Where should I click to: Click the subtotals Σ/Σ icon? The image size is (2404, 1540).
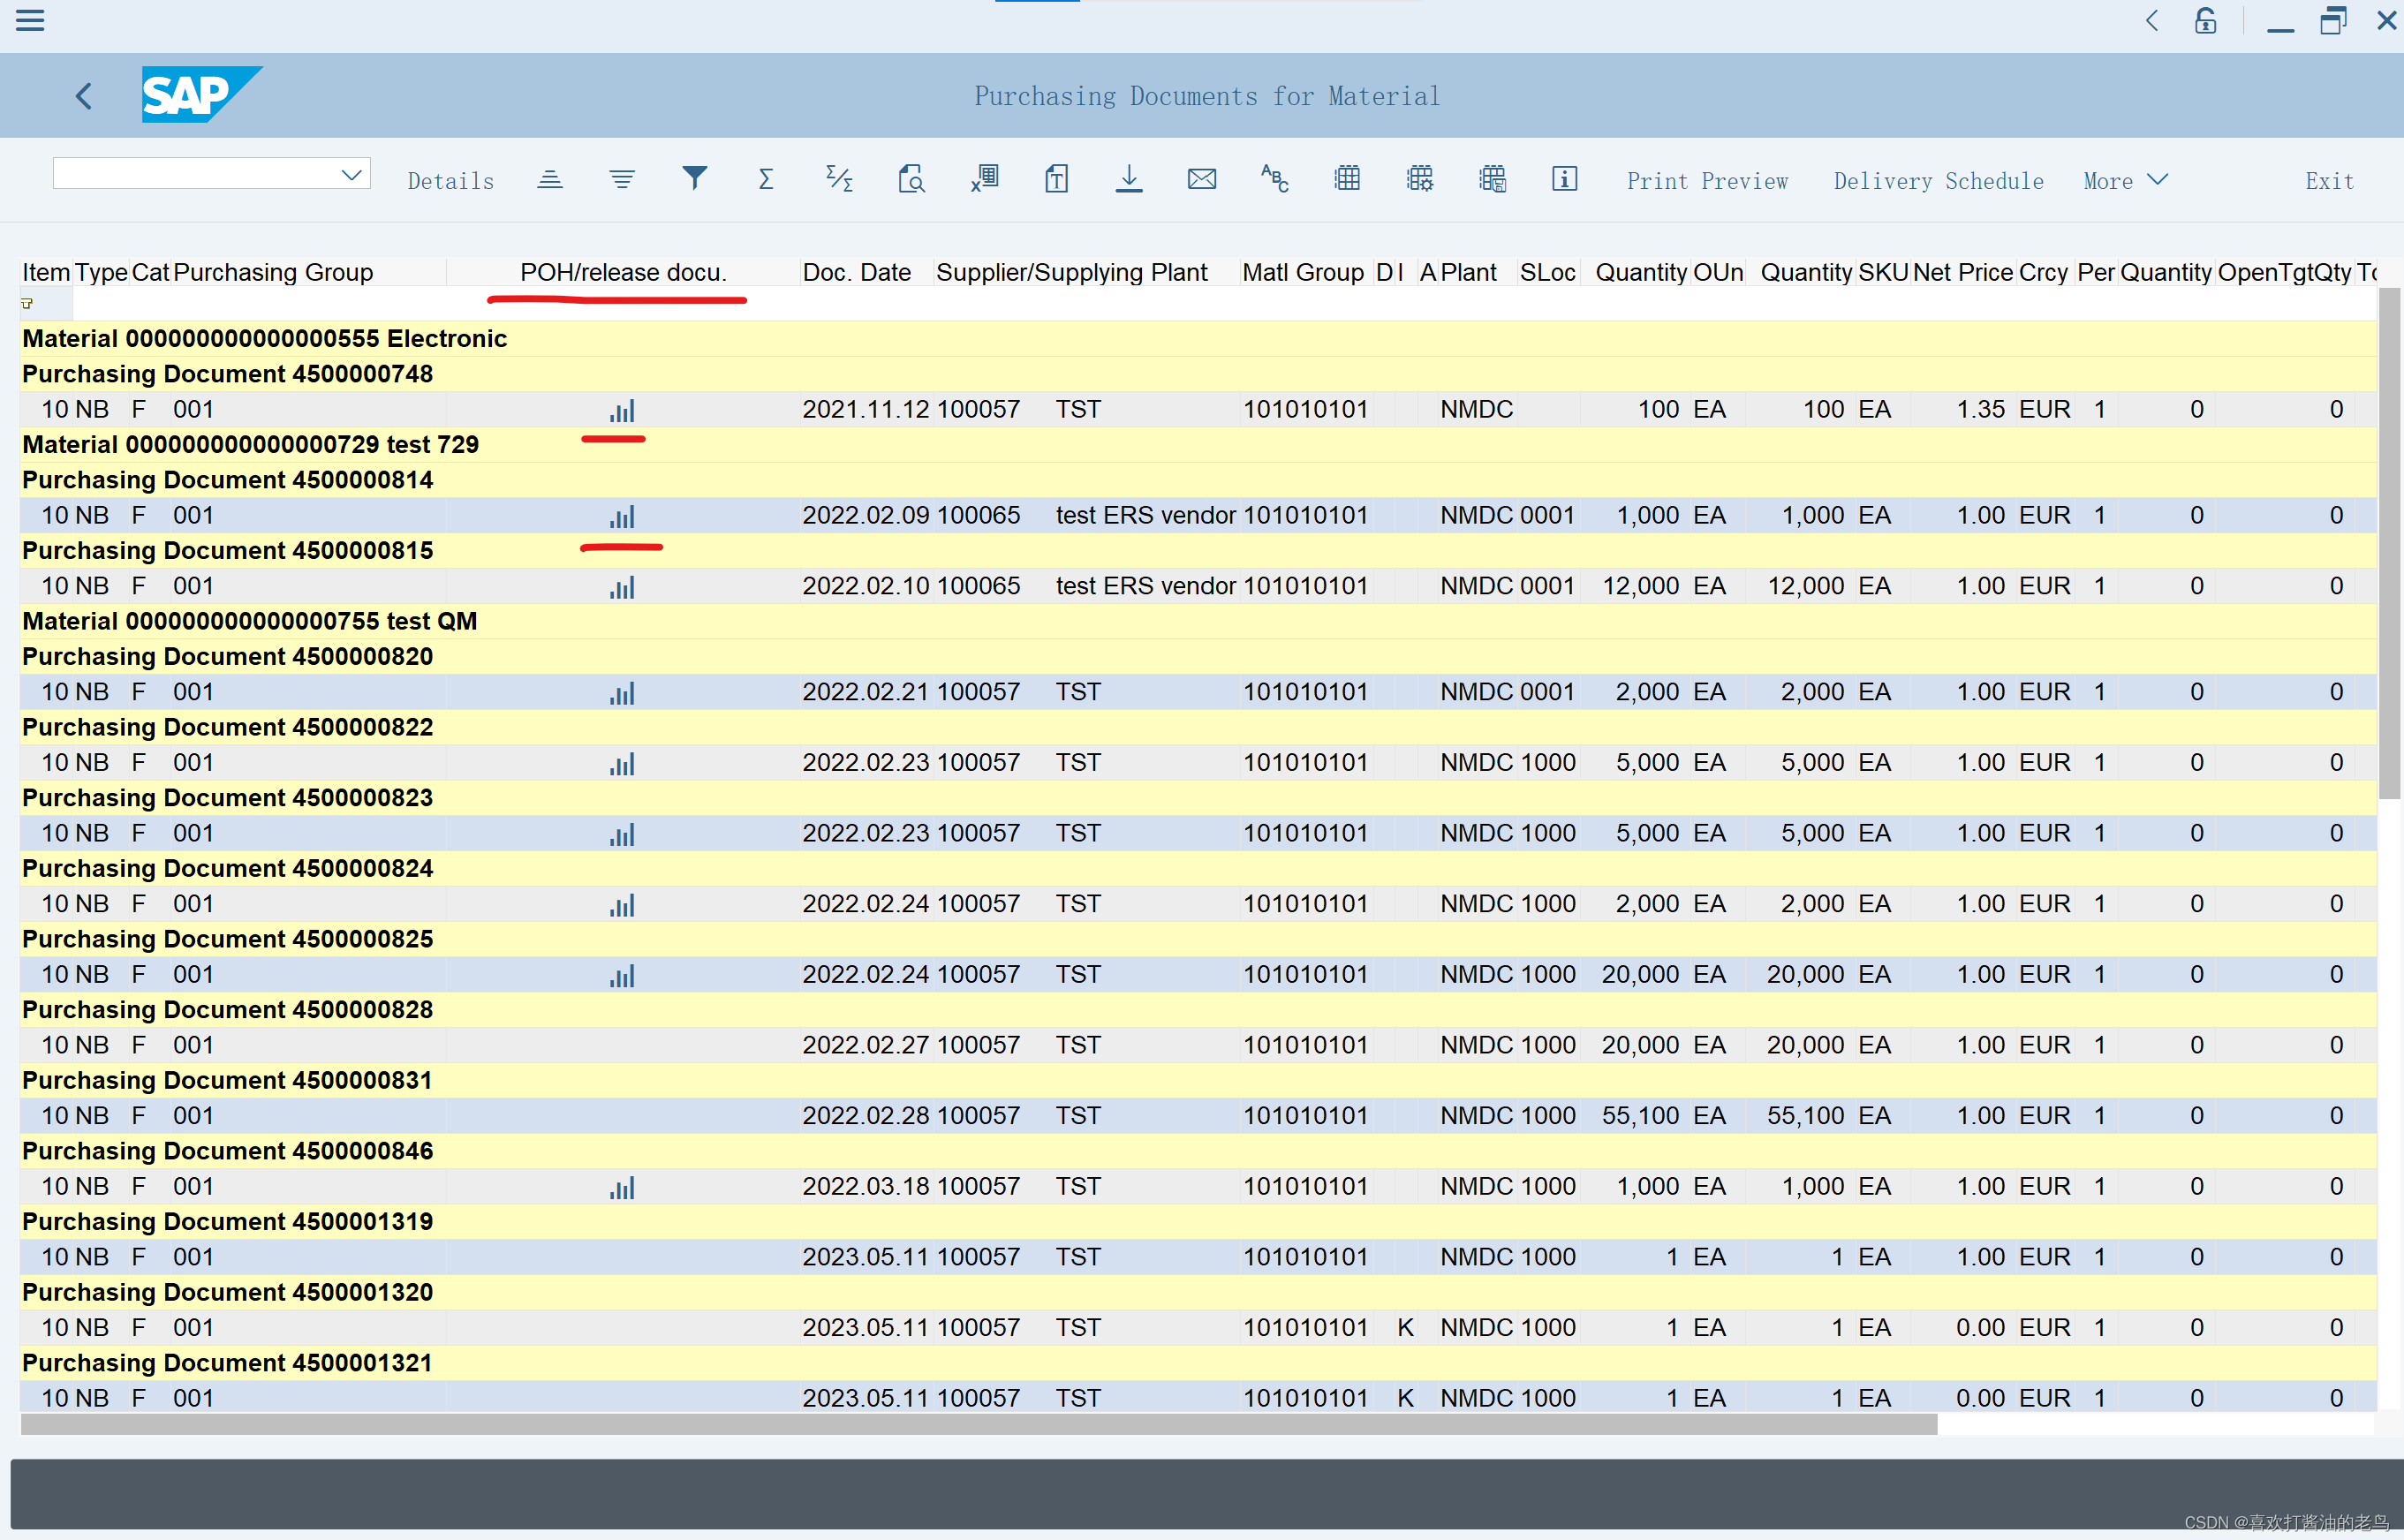click(839, 179)
